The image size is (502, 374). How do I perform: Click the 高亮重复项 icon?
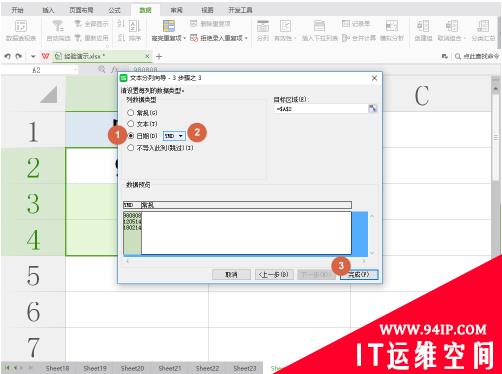(169, 26)
